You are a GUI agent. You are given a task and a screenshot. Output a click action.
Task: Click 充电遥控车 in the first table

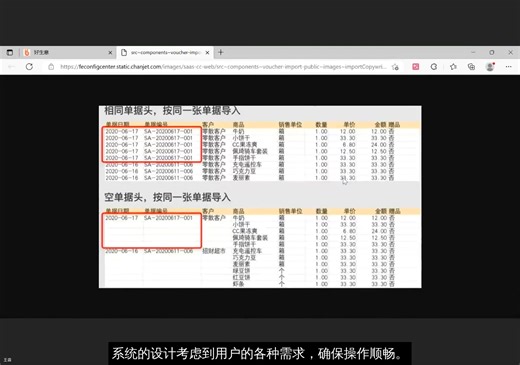click(x=247, y=164)
